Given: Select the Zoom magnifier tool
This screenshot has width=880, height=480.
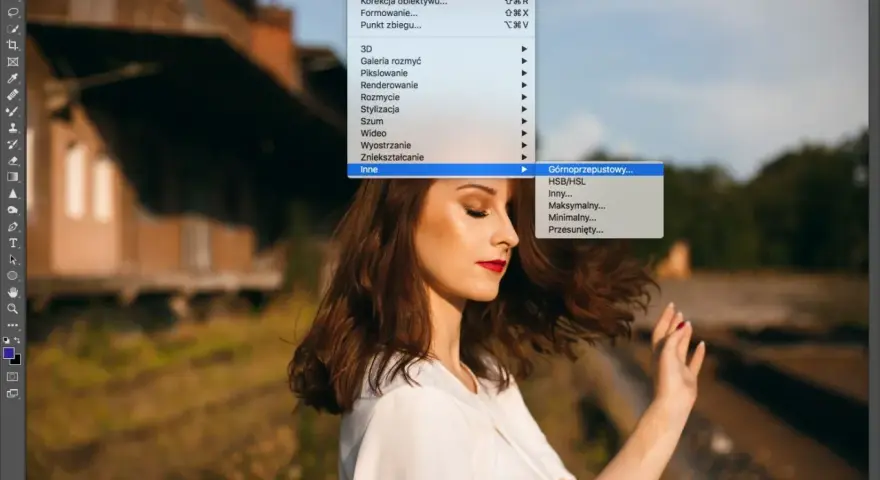Looking at the screenshot, I should tap(12, 309).
